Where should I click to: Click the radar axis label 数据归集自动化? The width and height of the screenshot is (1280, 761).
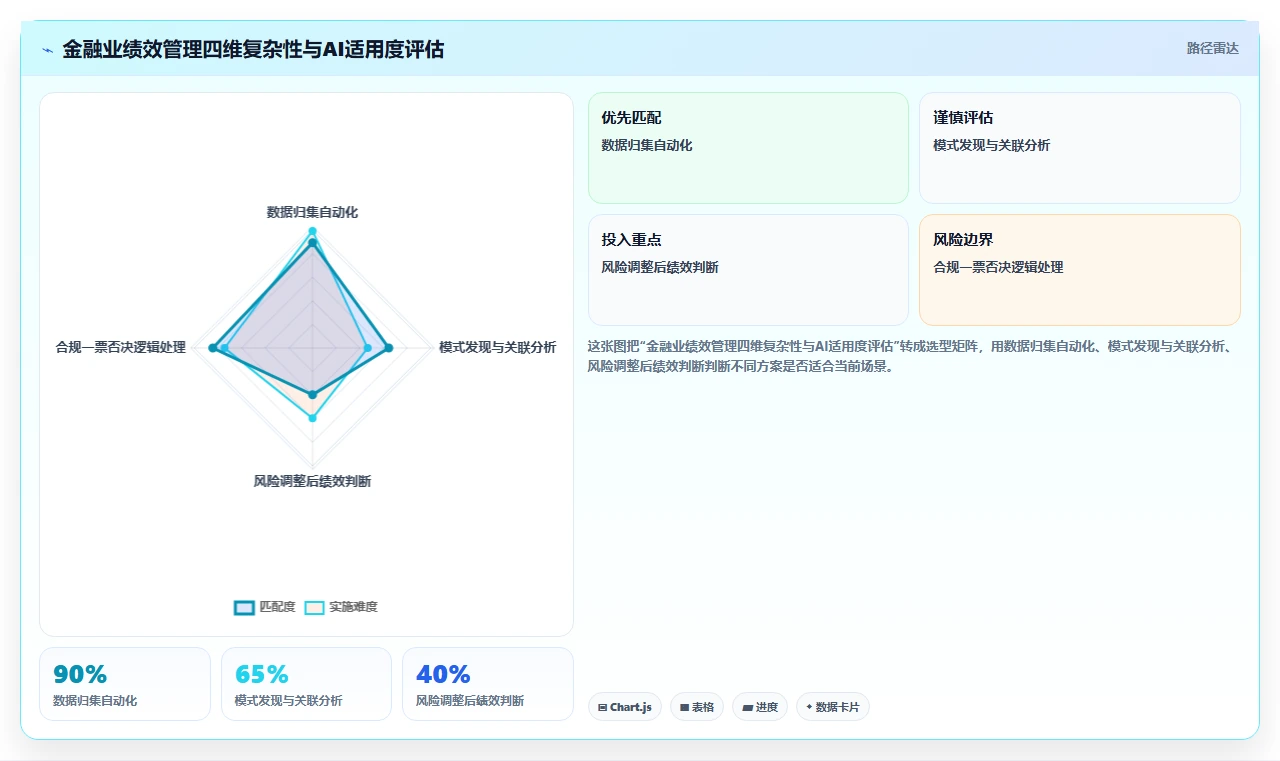tap(312, 212)
